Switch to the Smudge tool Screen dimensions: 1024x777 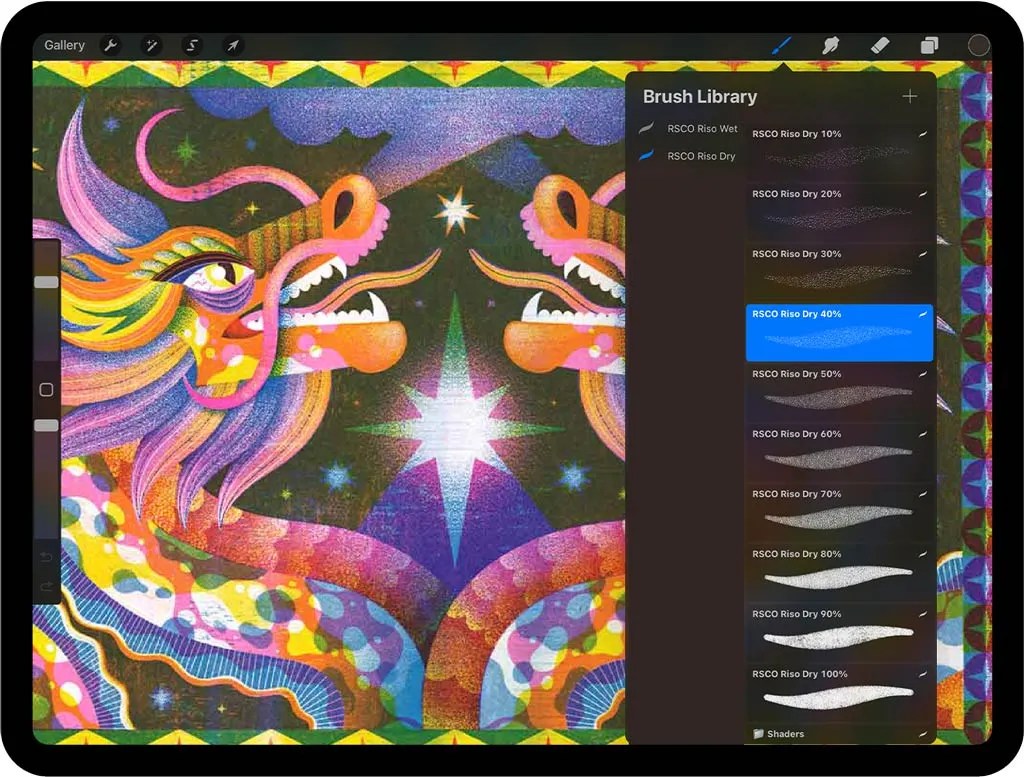pos(831,45)
